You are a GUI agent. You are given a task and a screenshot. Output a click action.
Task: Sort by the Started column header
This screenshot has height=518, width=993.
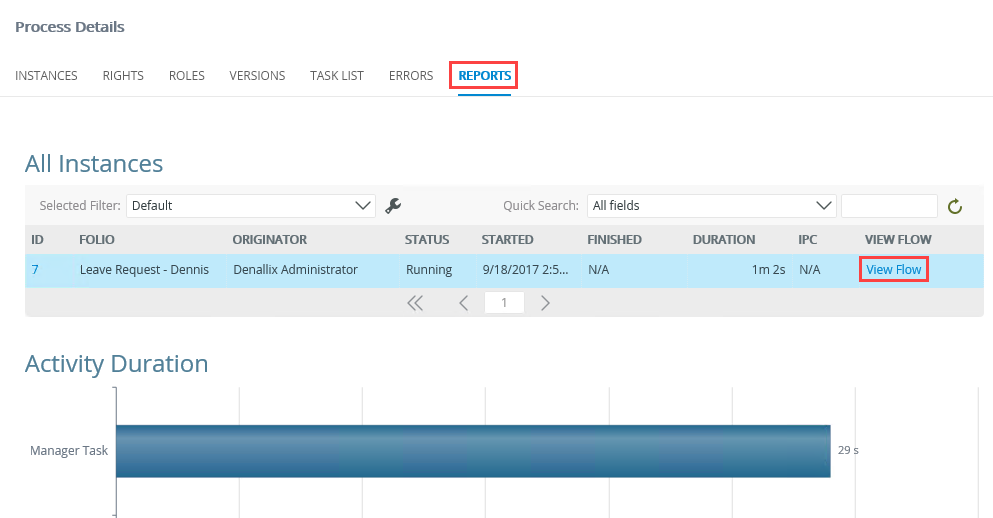click(507, 239)
